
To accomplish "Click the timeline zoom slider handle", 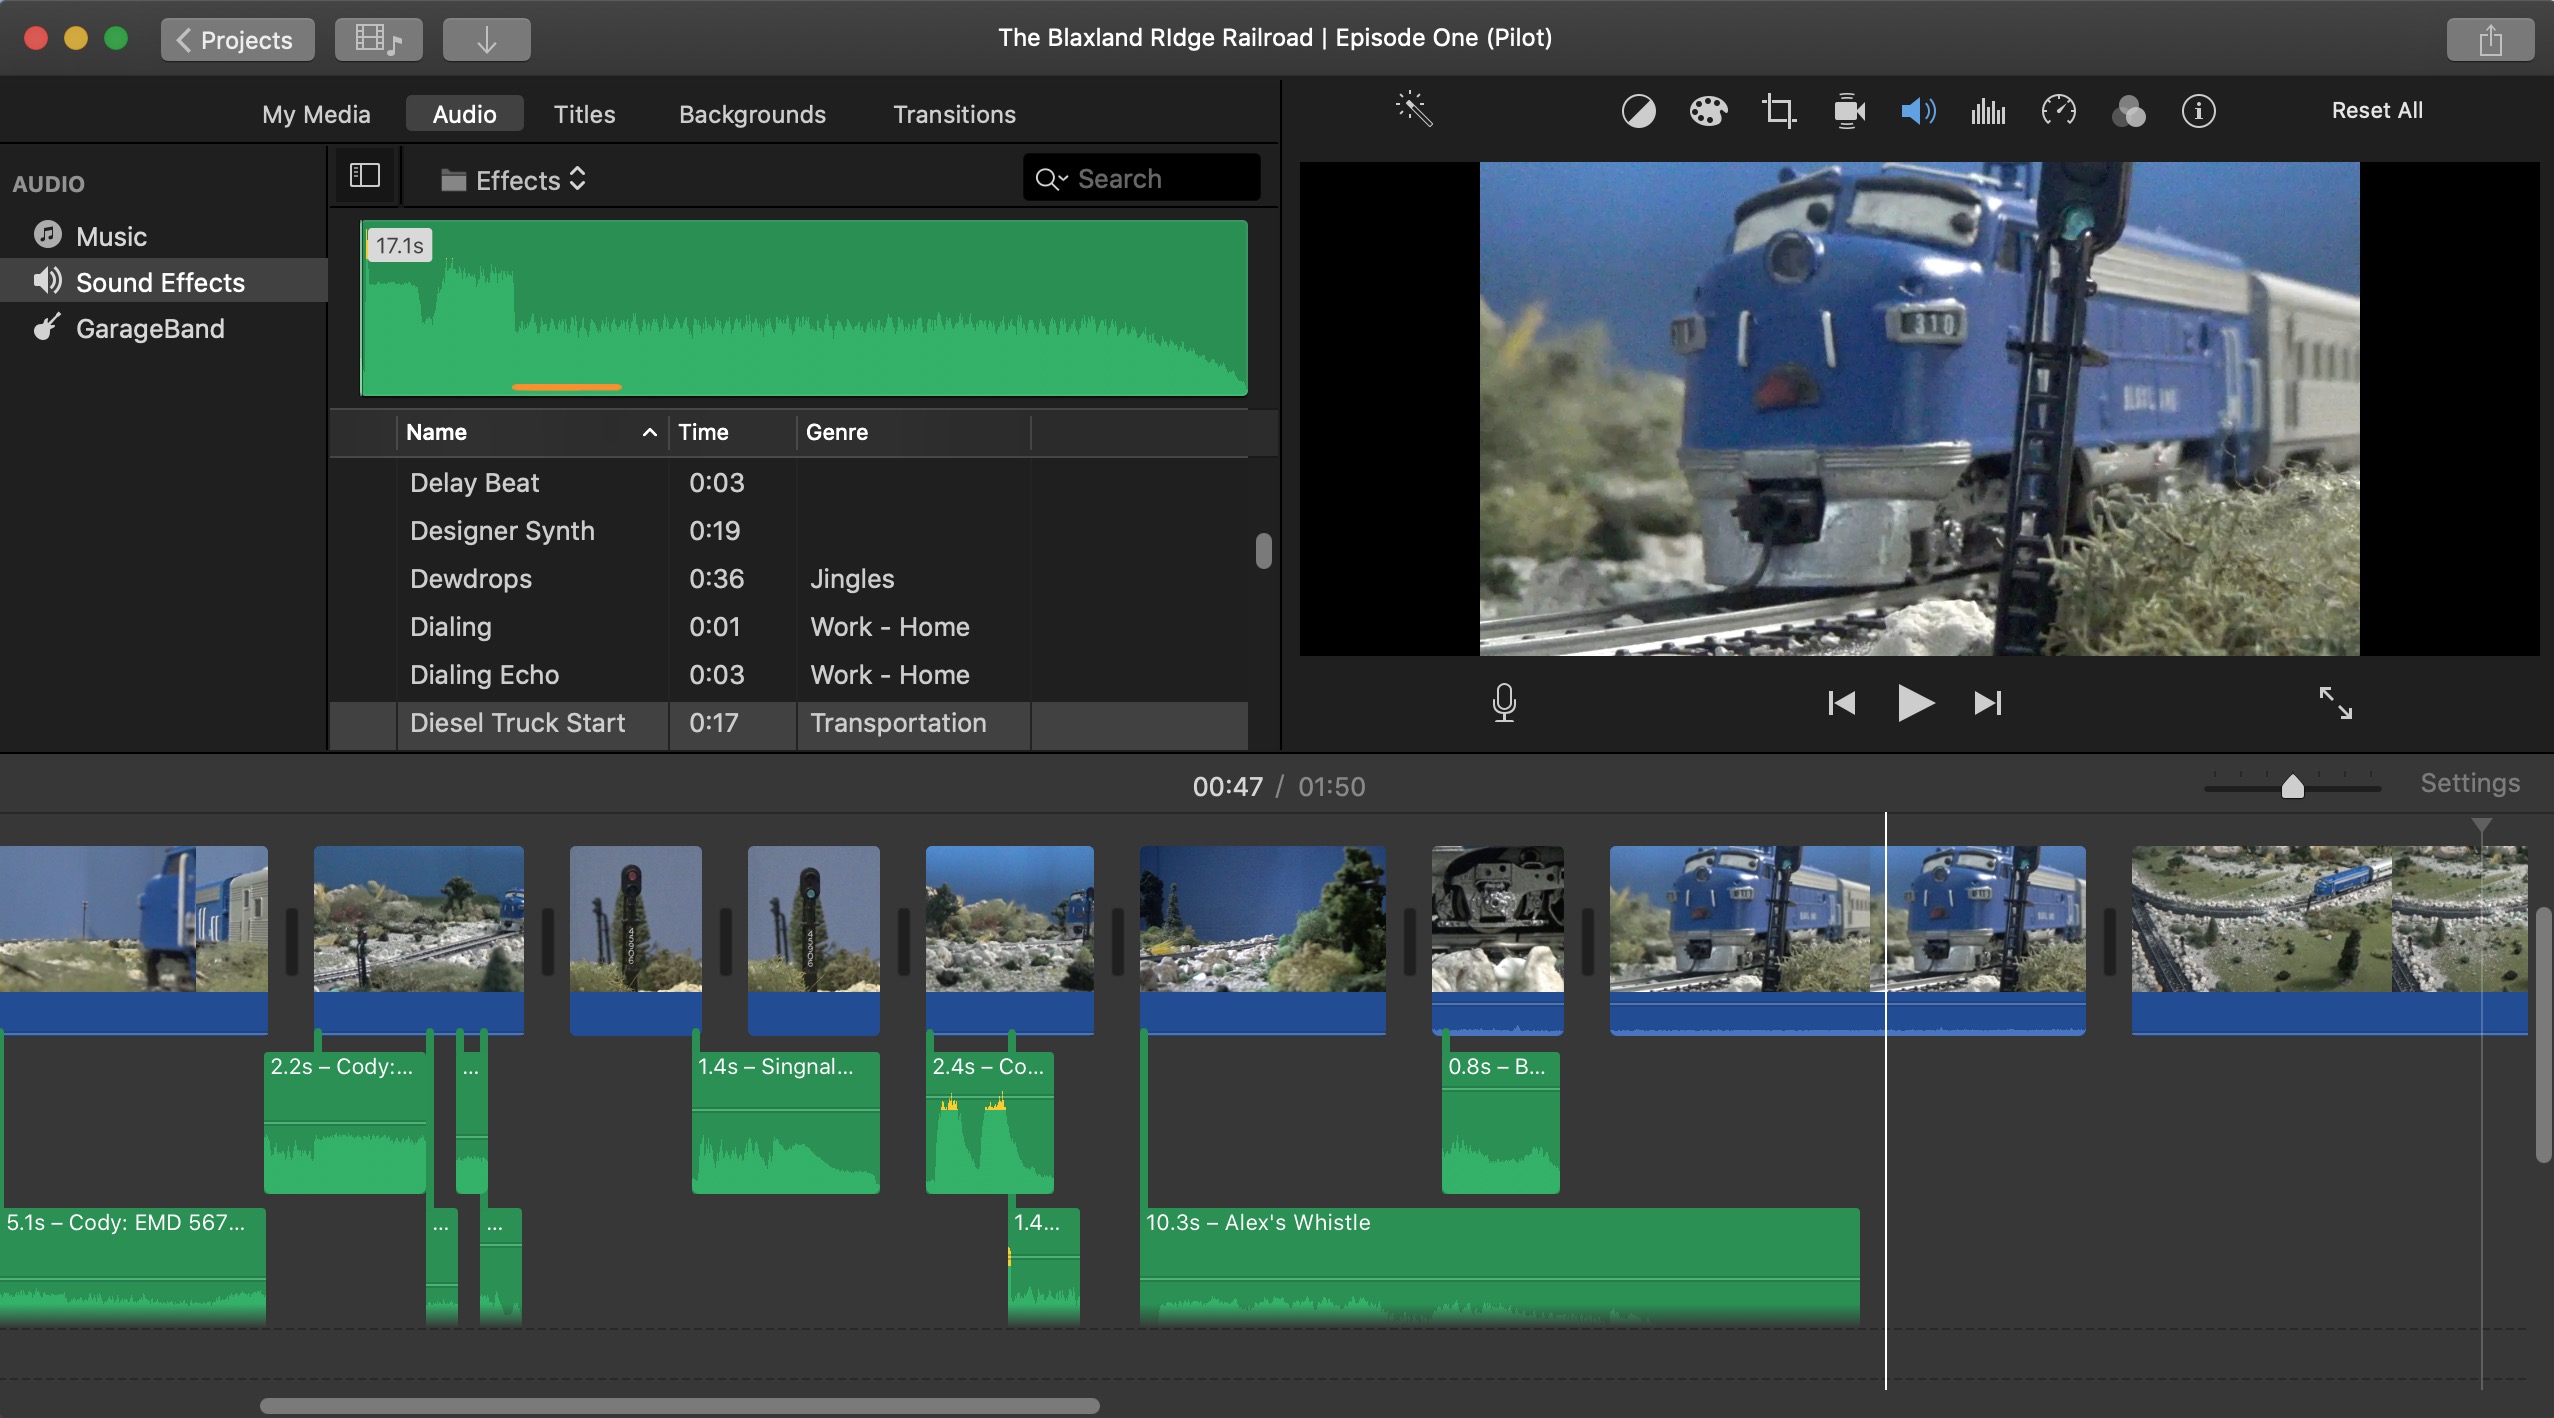I will [x=2292, y=786].
